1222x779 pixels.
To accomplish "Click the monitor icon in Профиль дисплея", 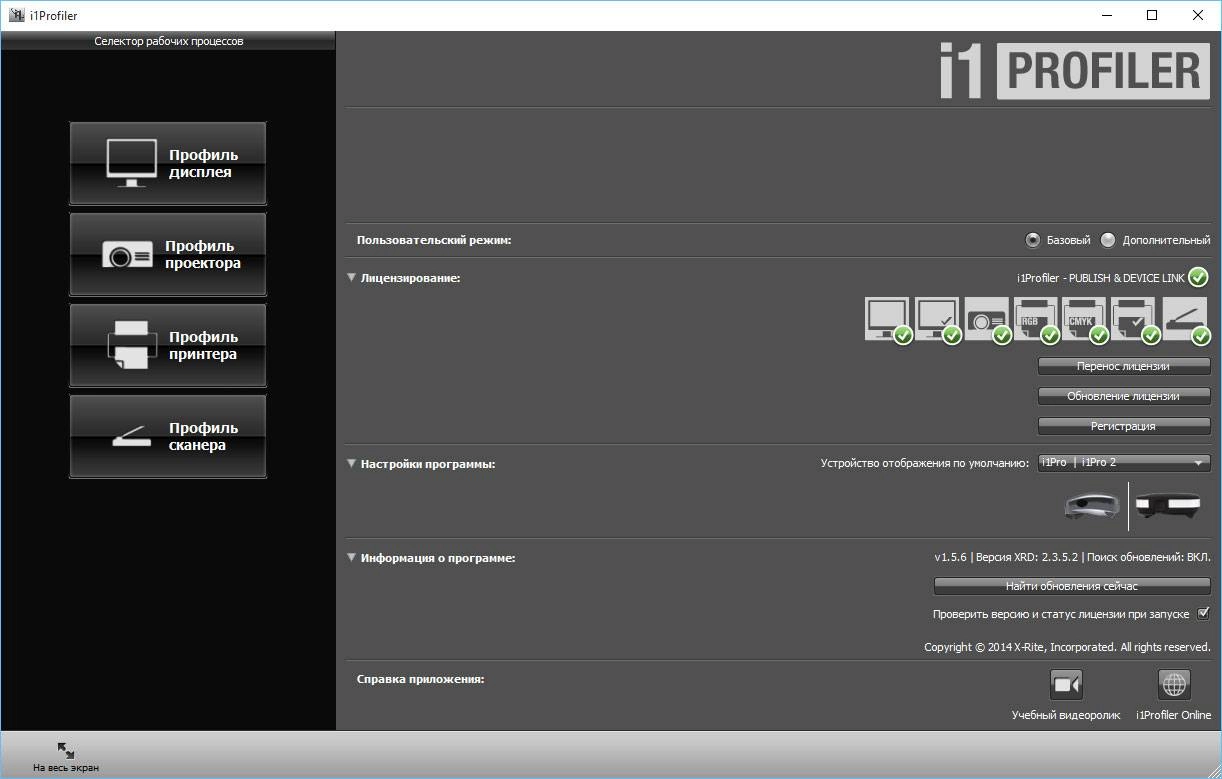I will click(x=132, y=163).
